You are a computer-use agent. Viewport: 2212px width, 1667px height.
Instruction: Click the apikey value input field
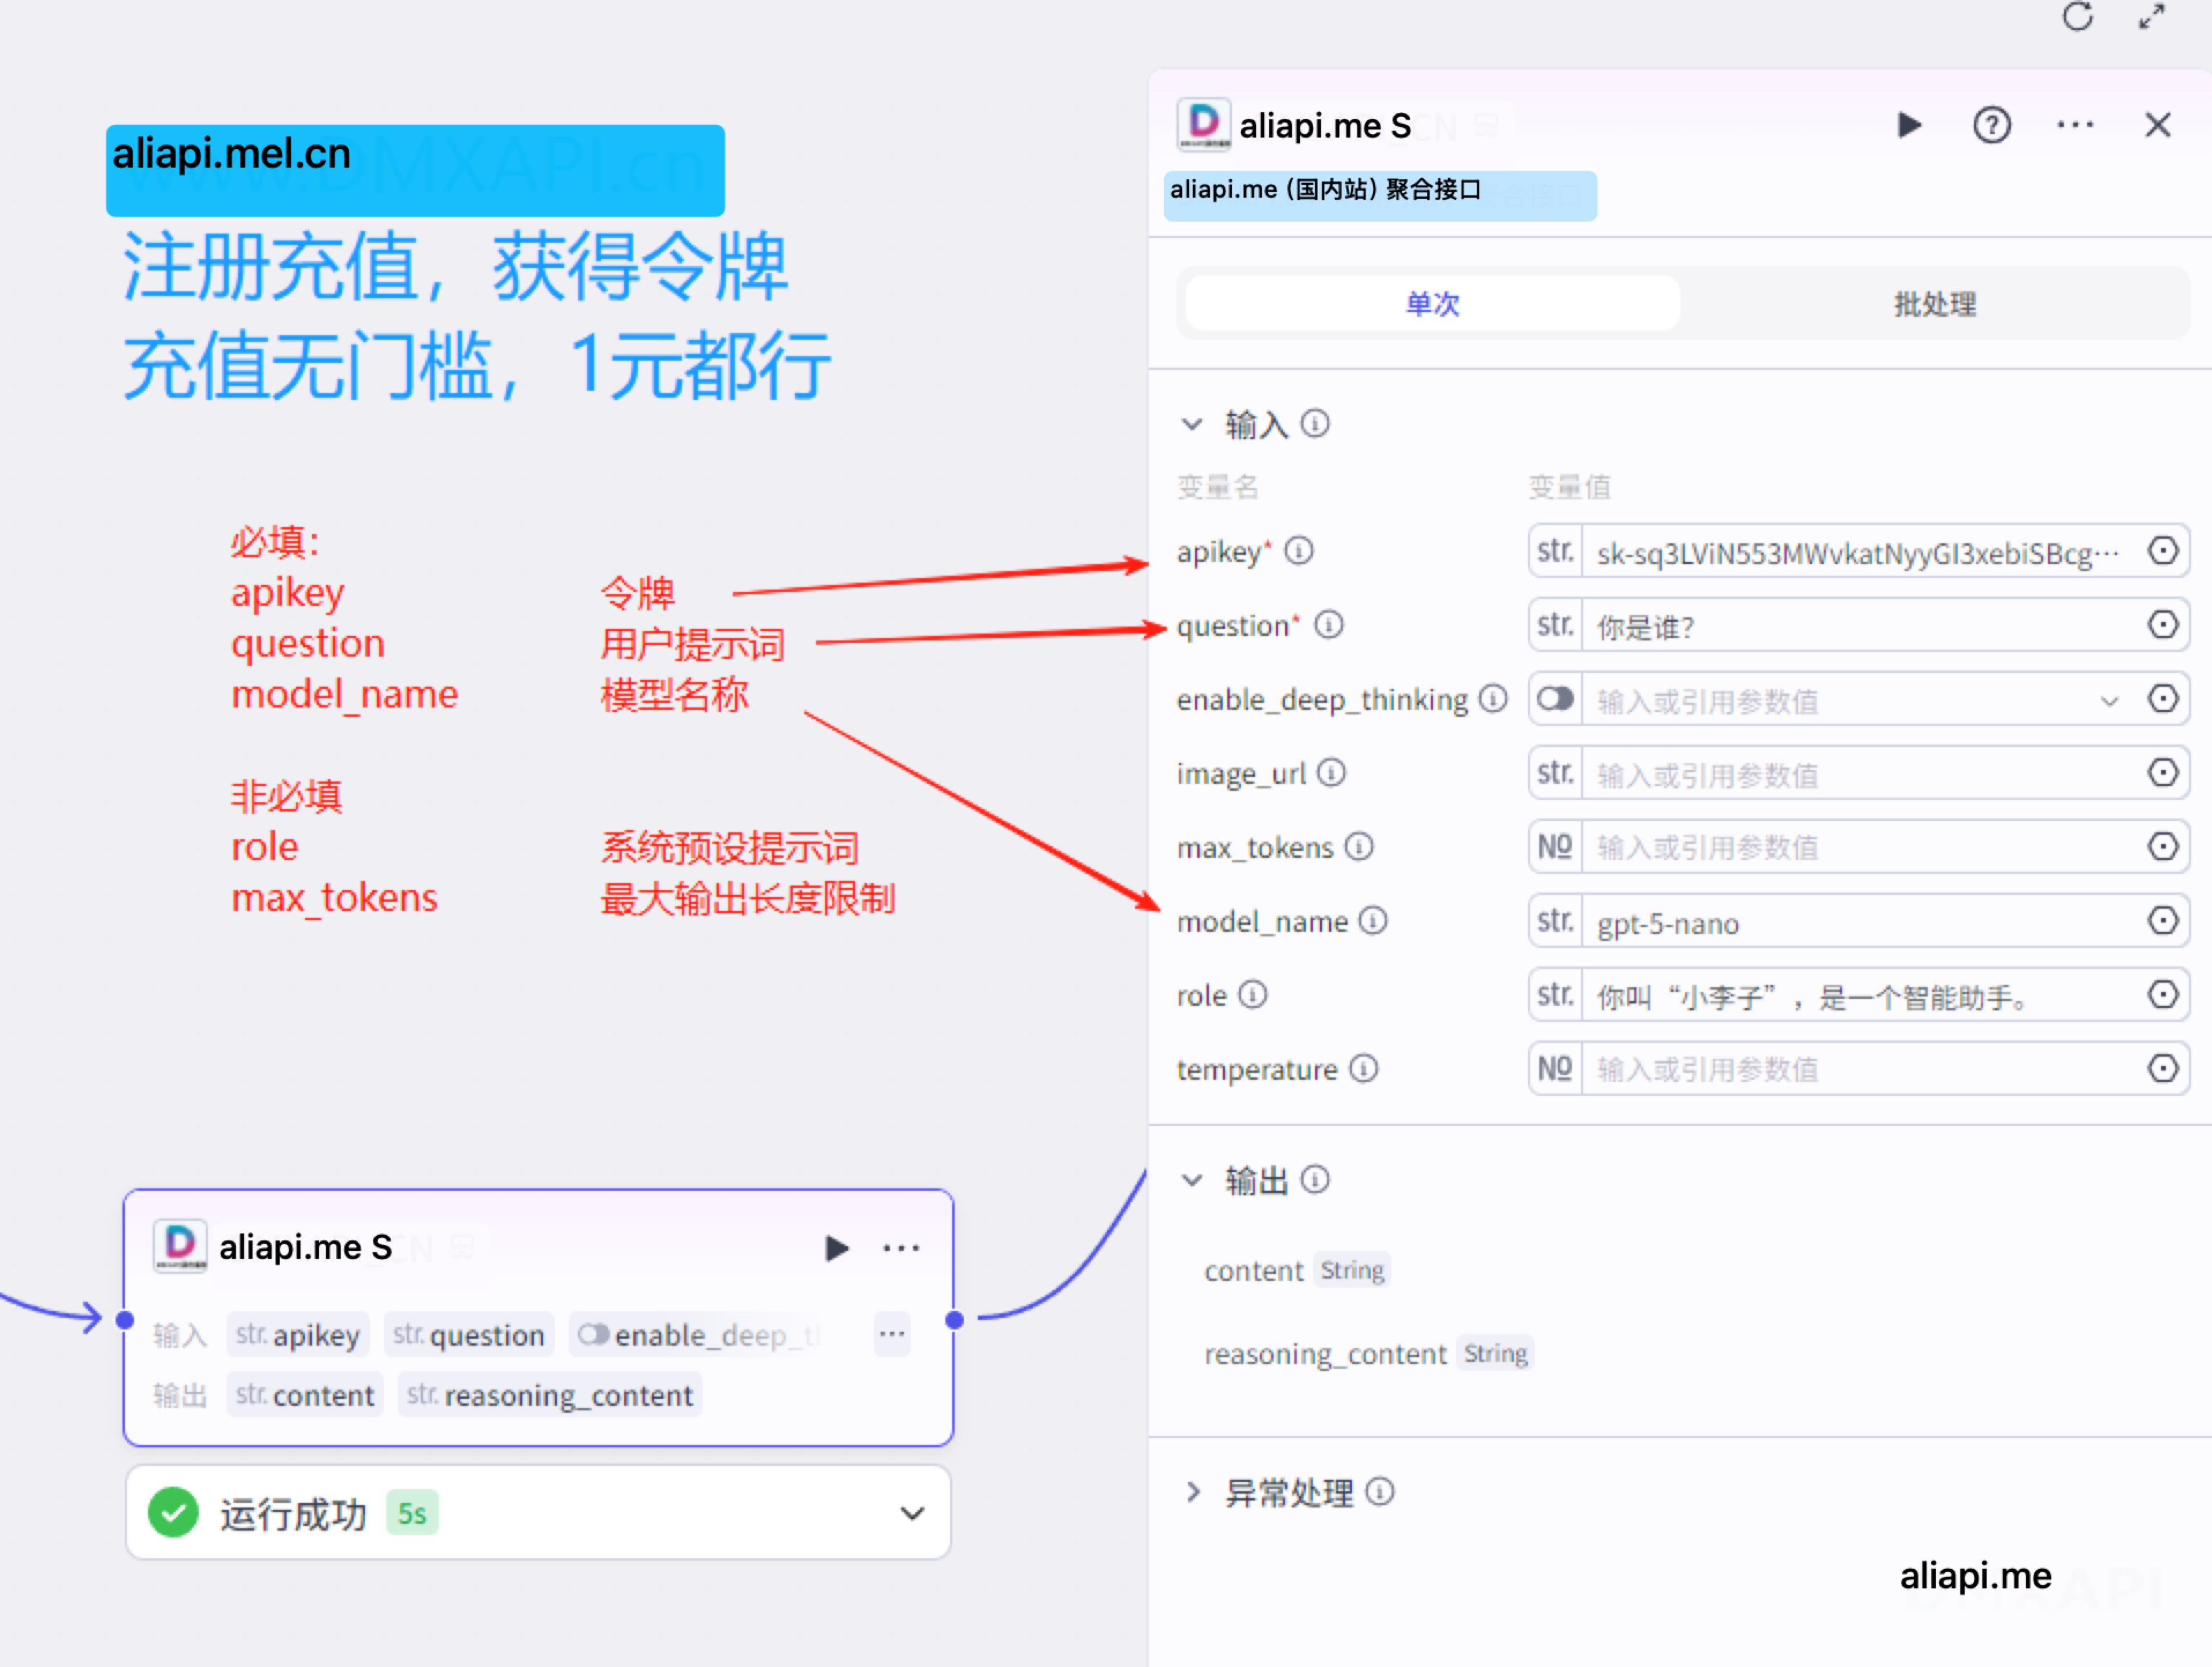(x=1859, y=552)
